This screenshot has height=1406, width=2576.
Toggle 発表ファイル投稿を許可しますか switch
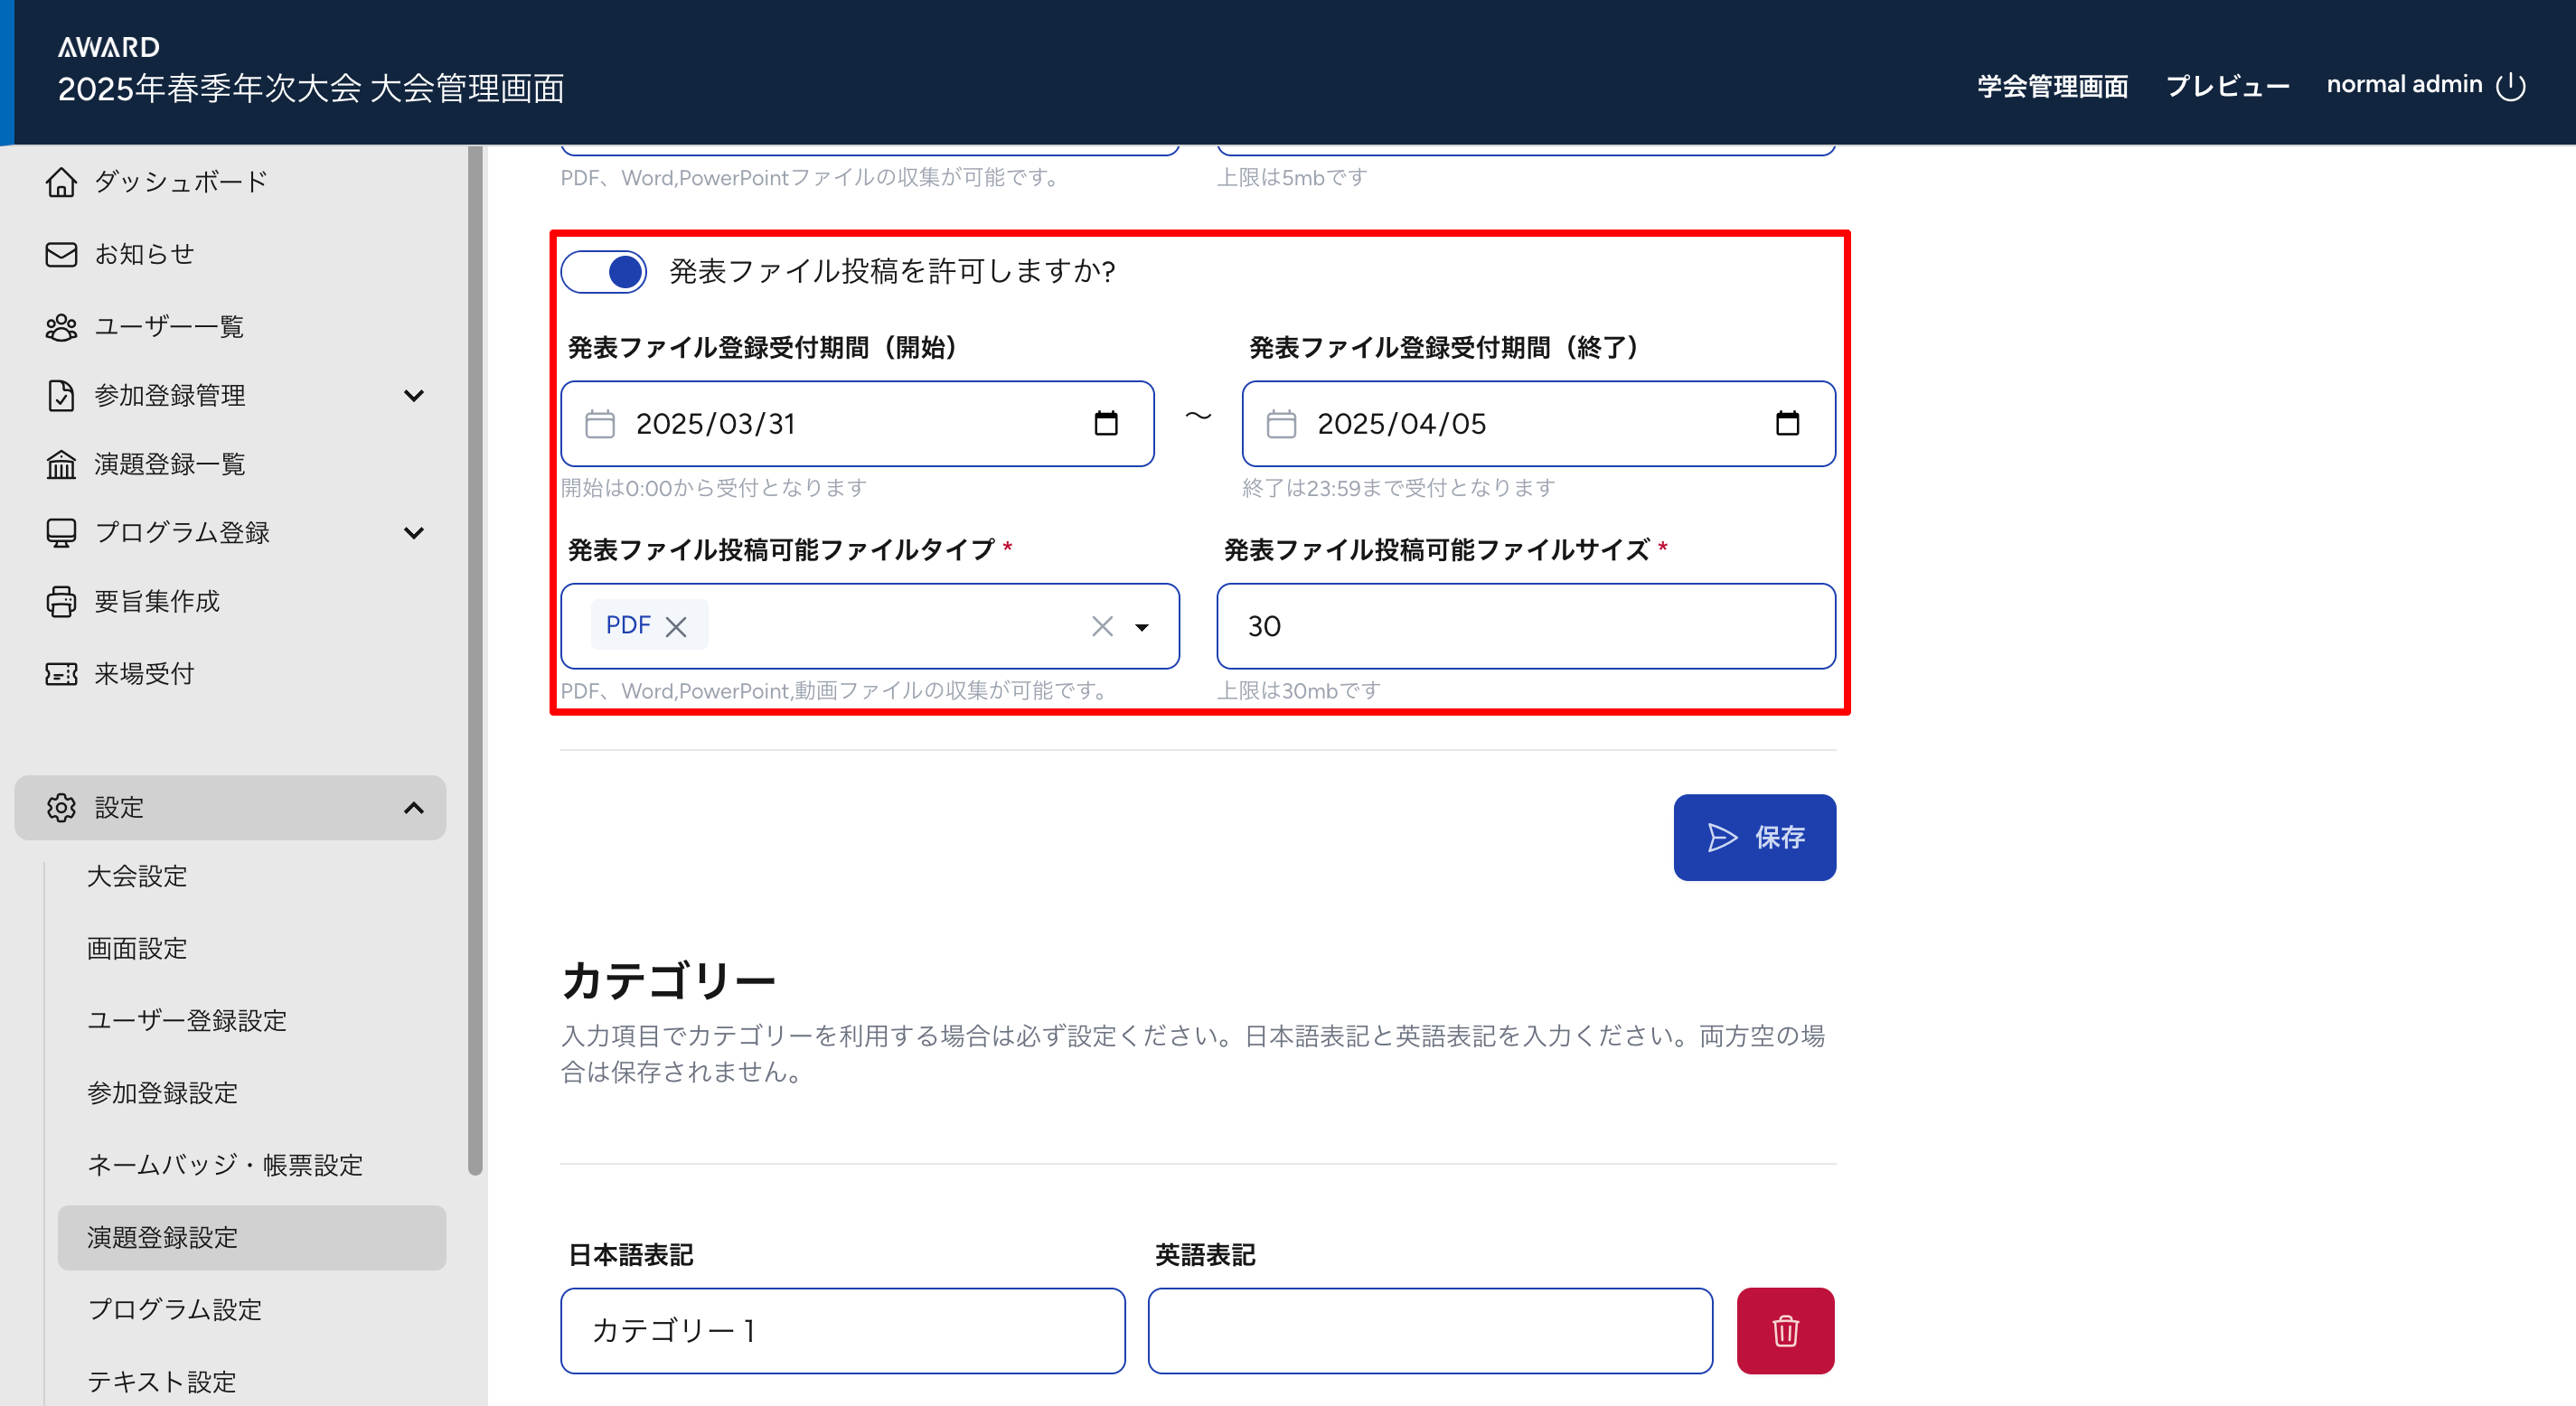pos(605,272)
